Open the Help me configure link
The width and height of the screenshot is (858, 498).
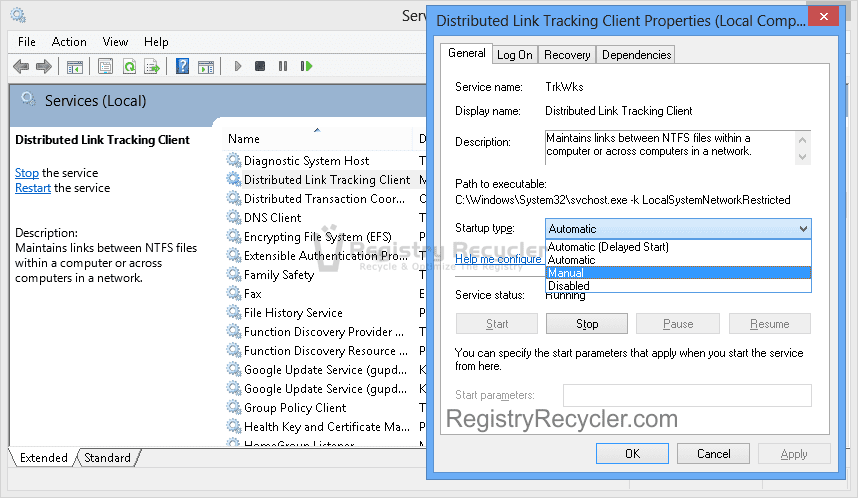[x=498, y=259]
